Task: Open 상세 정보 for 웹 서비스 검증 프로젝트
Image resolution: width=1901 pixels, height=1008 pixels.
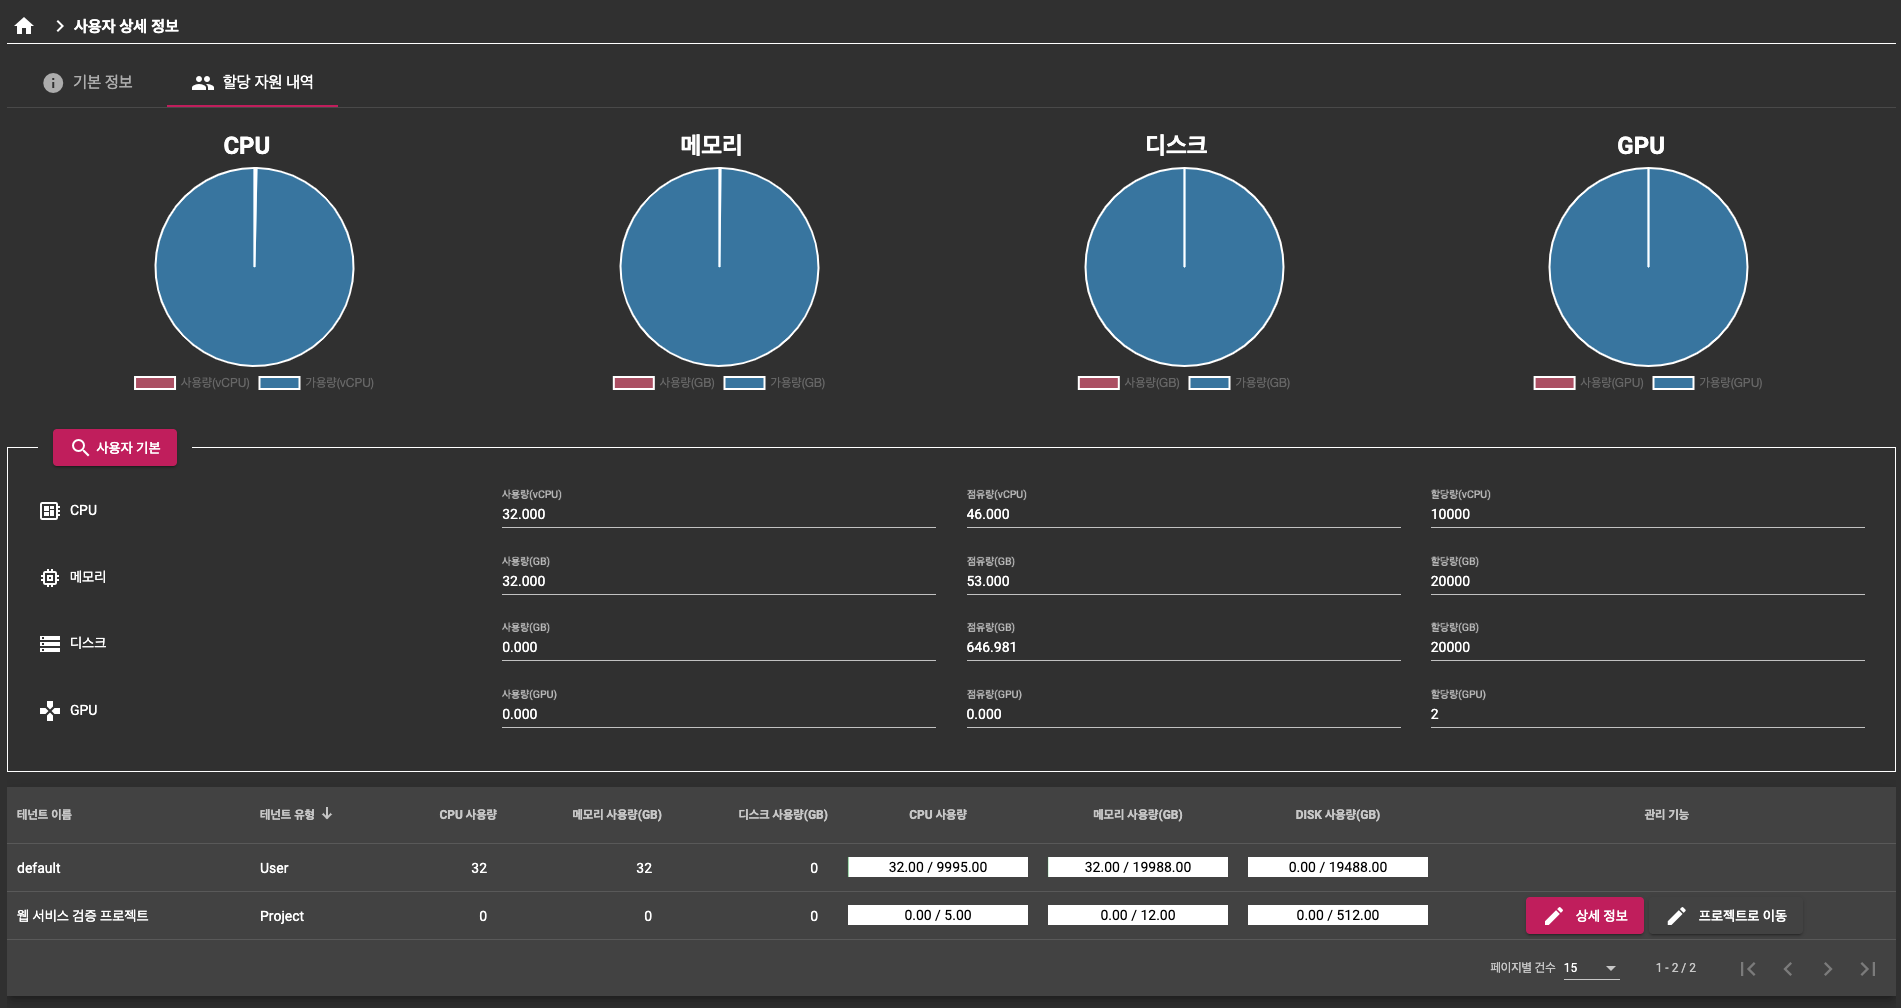Action: tap(1584, 916)
